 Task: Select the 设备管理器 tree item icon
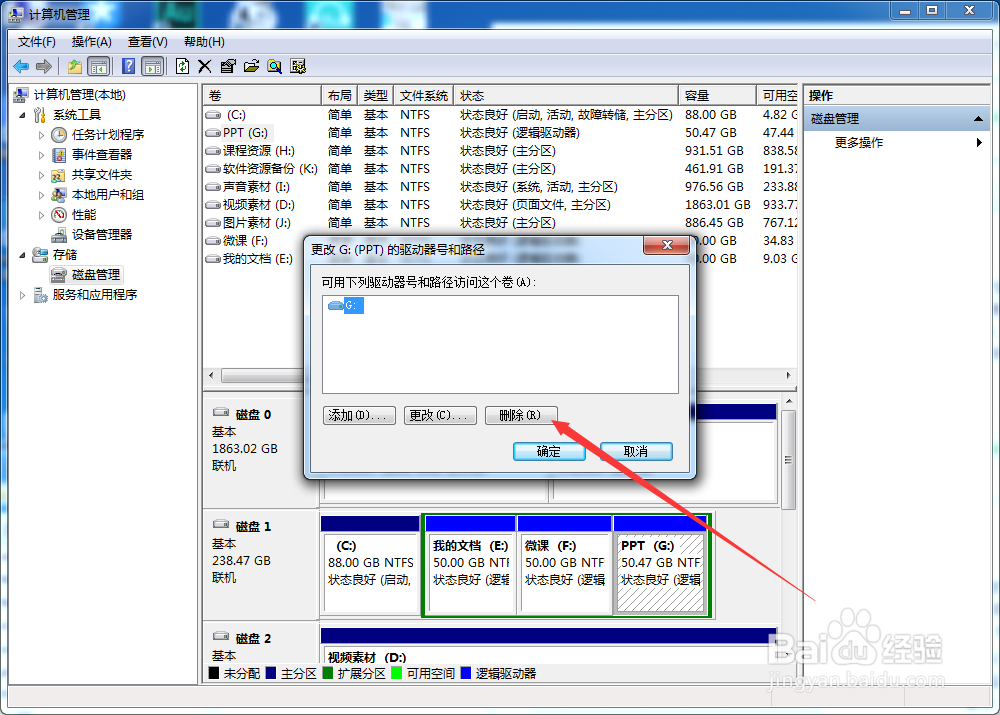[x=60, y=234]
